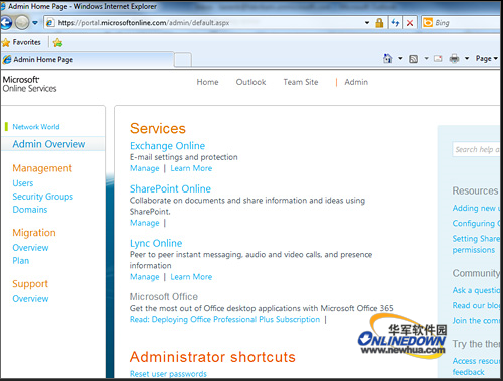Image resolution: width=503 pixels, height=381 pixels.
Task: Click the Read our blog link
Action: coord(477,305)
